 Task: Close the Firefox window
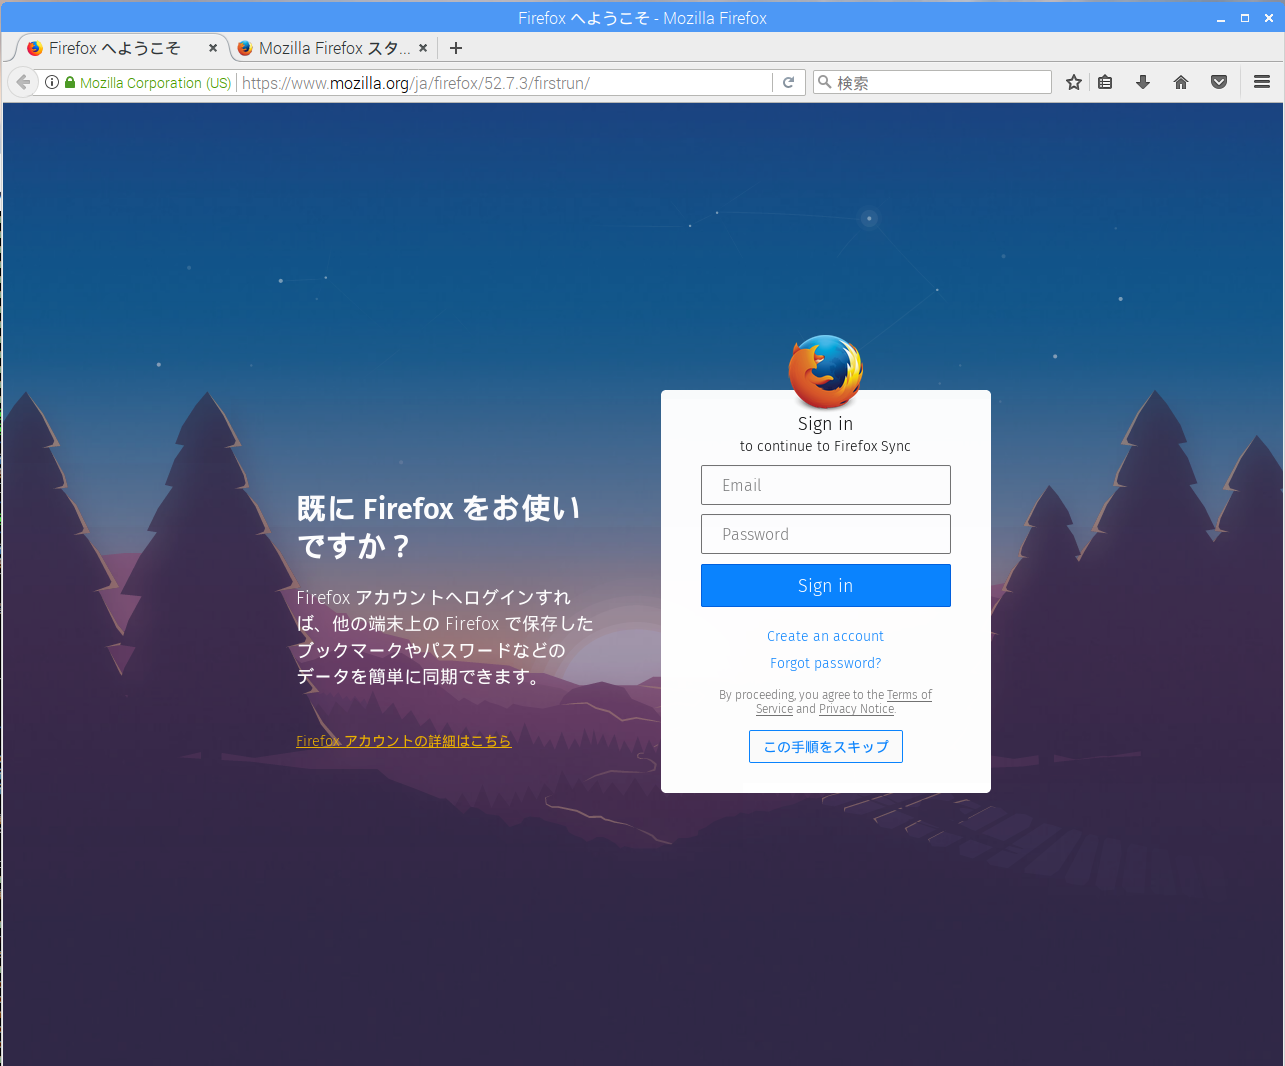1269,18
